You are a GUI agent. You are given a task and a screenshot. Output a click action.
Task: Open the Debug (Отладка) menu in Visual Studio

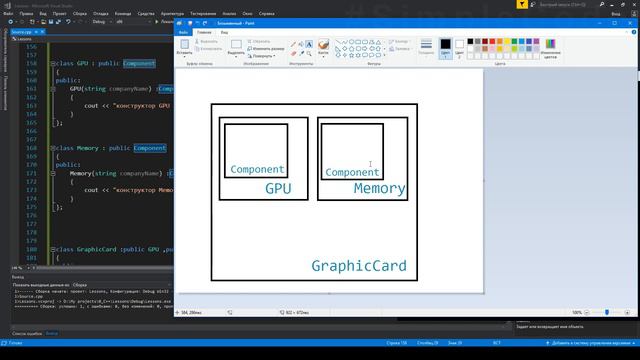101,13
